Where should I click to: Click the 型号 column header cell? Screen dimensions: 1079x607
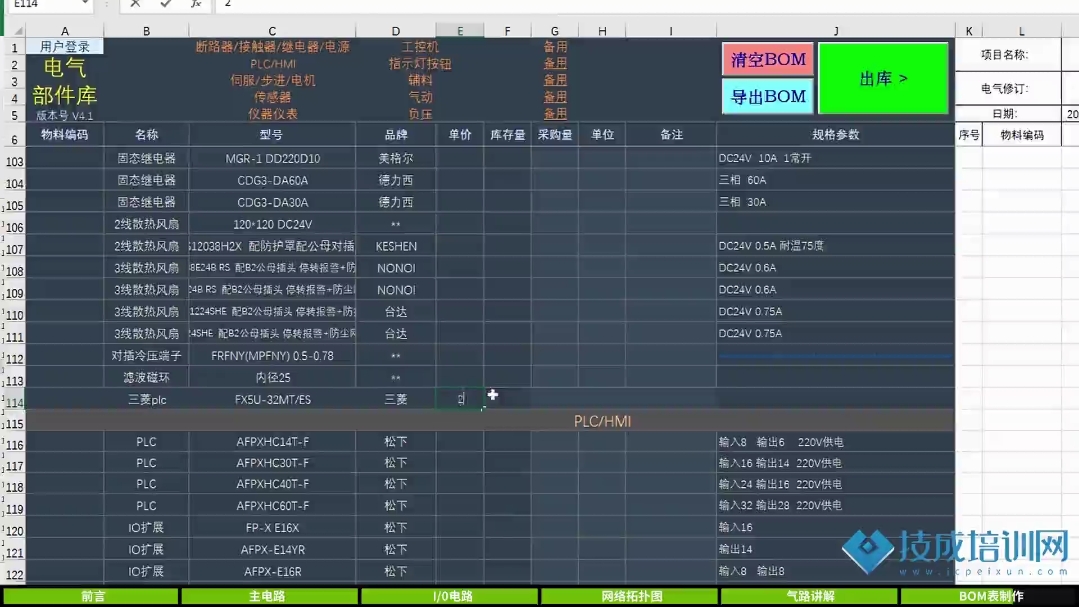tap(272, 135)
